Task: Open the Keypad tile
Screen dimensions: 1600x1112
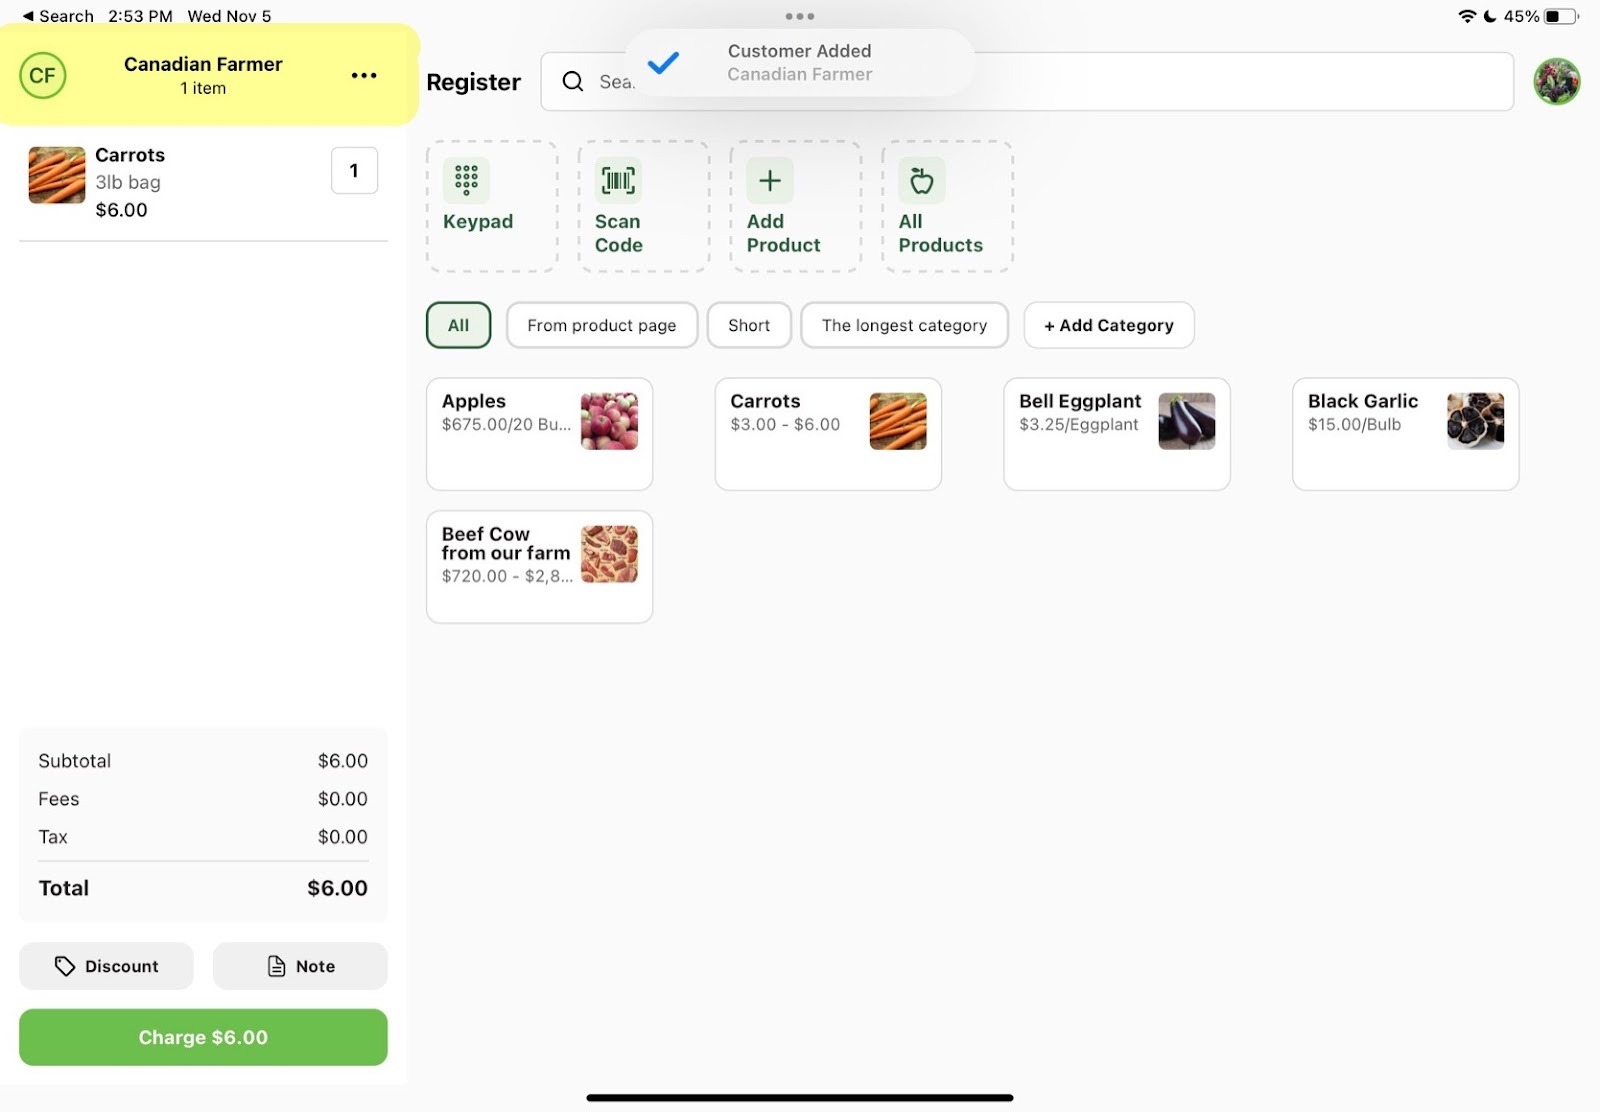Action: pos(491,206)
